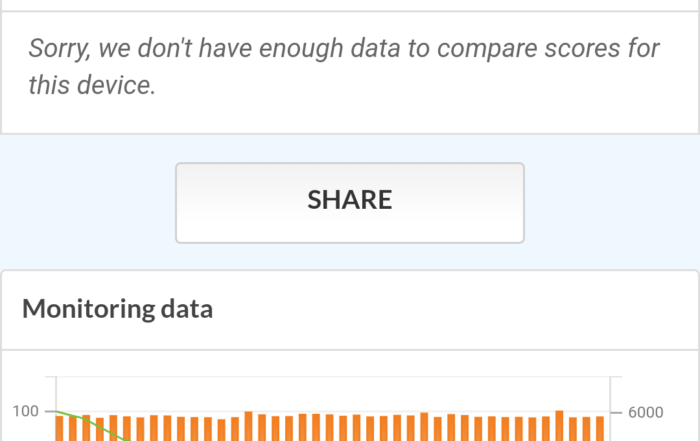Click the empty white strip above the message
Screen dimensions: 700x441
pos(350,5)
